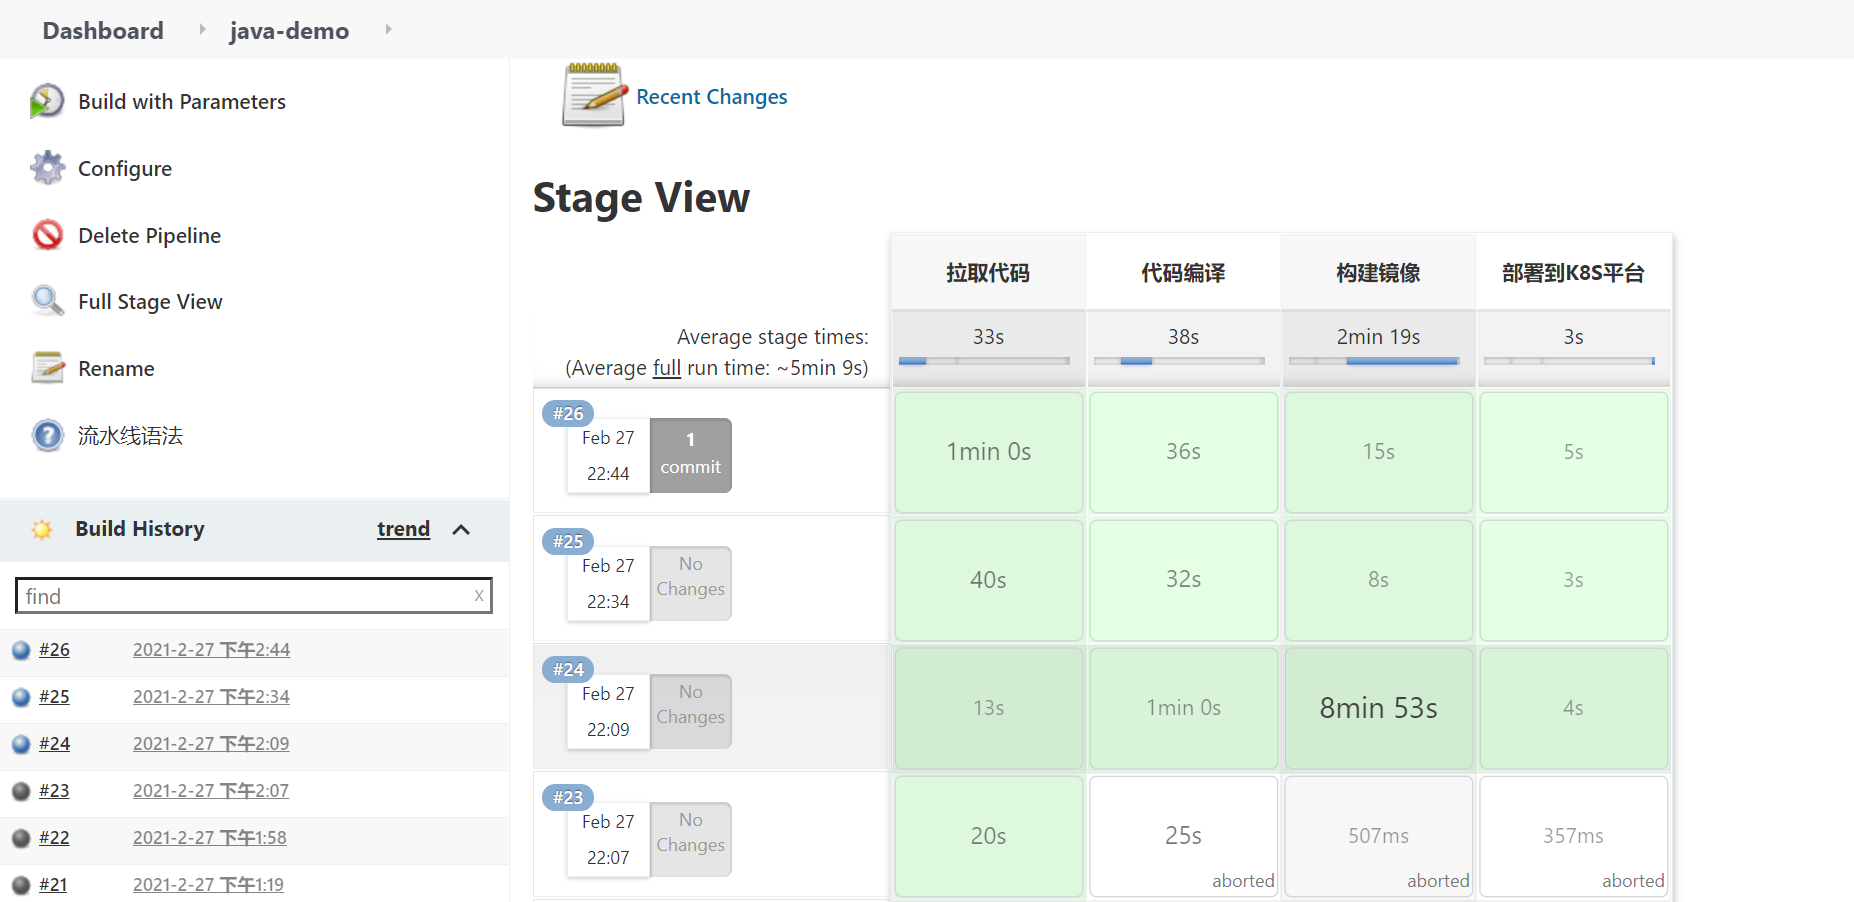Open the Recent Changes link
Image resolution: width=1854 pixels, height=902 pixels.
pos(711,97)
